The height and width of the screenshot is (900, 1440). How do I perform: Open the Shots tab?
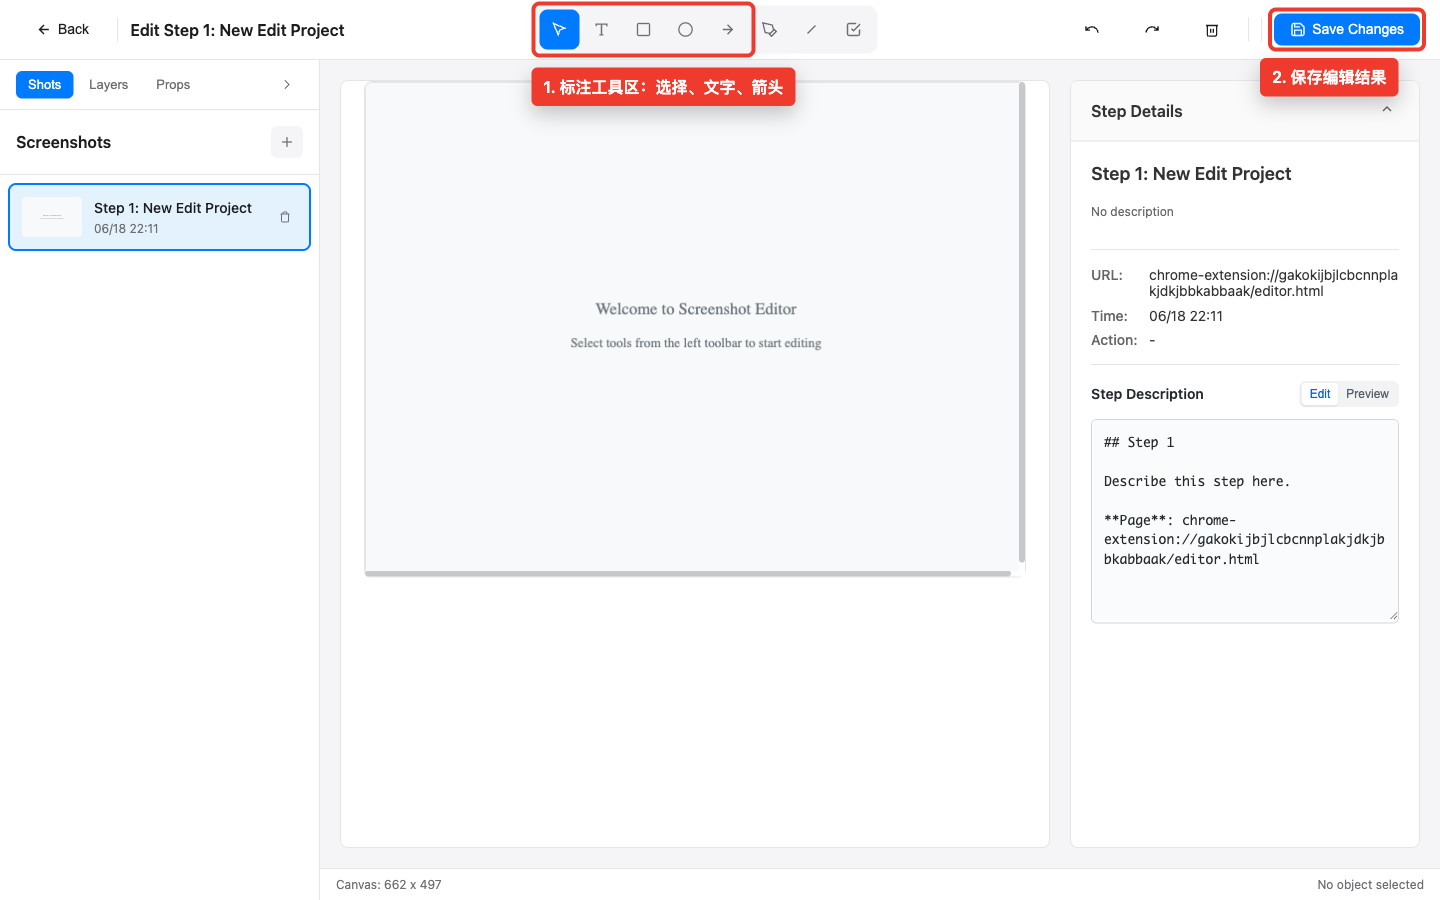pos(44,85)
